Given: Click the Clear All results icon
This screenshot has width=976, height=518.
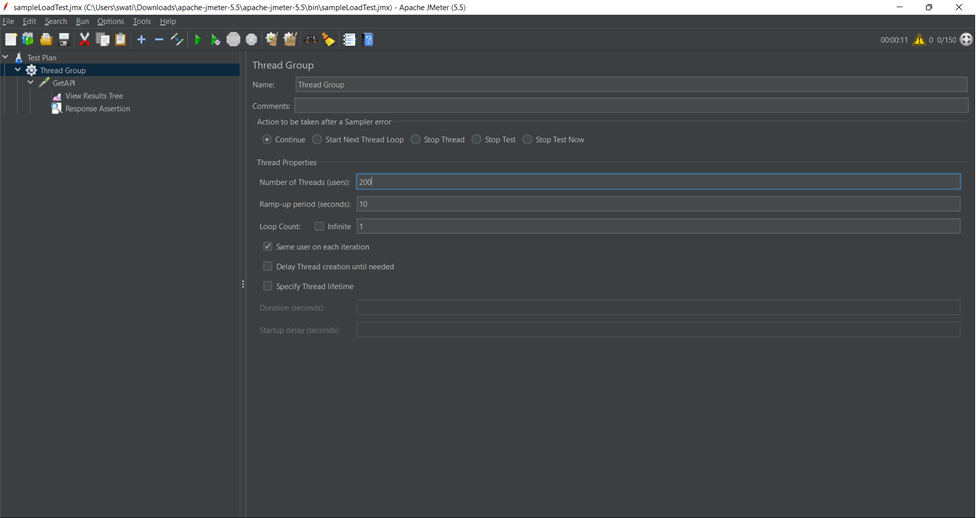Looking at the screenshot, I should point(290,39).
